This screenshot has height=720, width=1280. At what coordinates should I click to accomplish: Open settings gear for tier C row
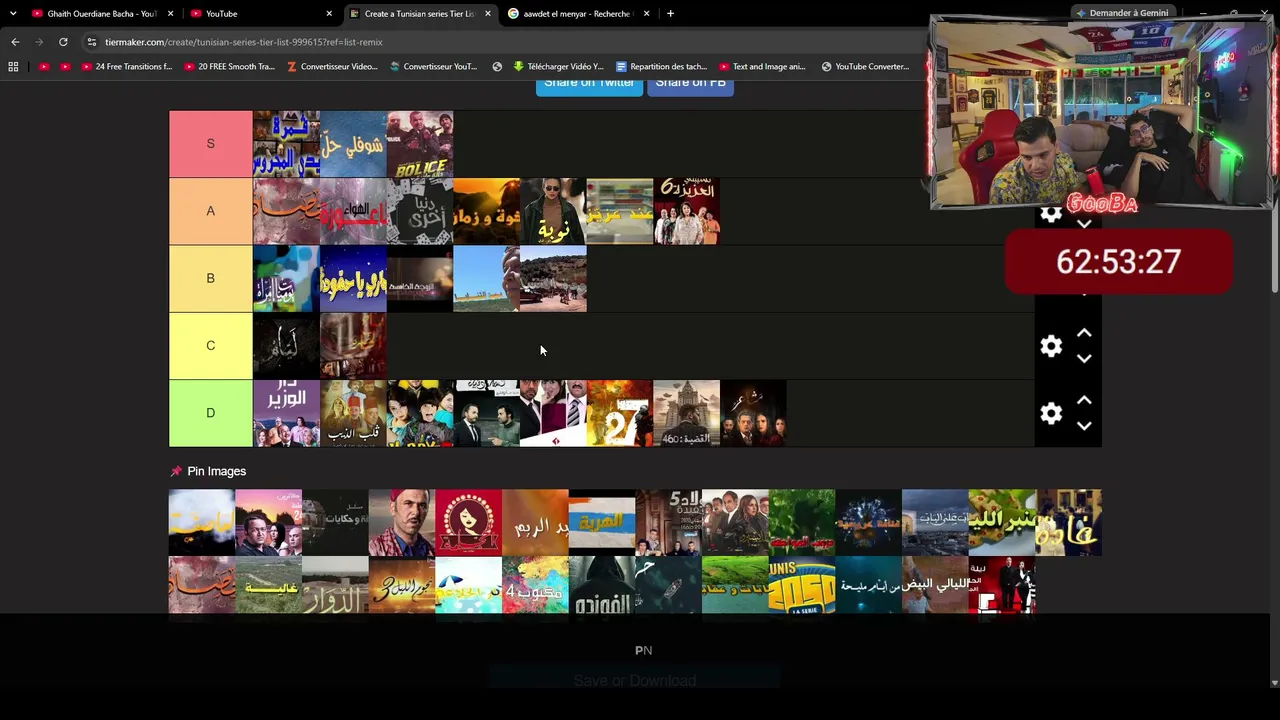tap(1050, 346)
